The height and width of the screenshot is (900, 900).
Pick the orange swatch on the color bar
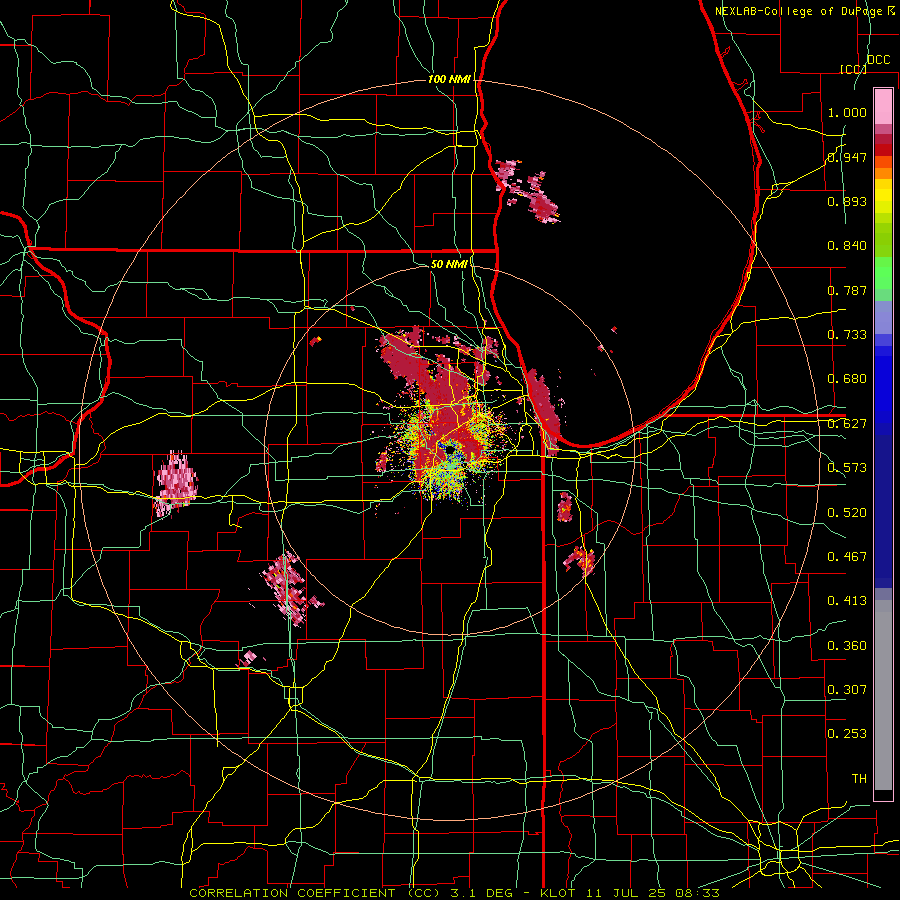(883, 173)
